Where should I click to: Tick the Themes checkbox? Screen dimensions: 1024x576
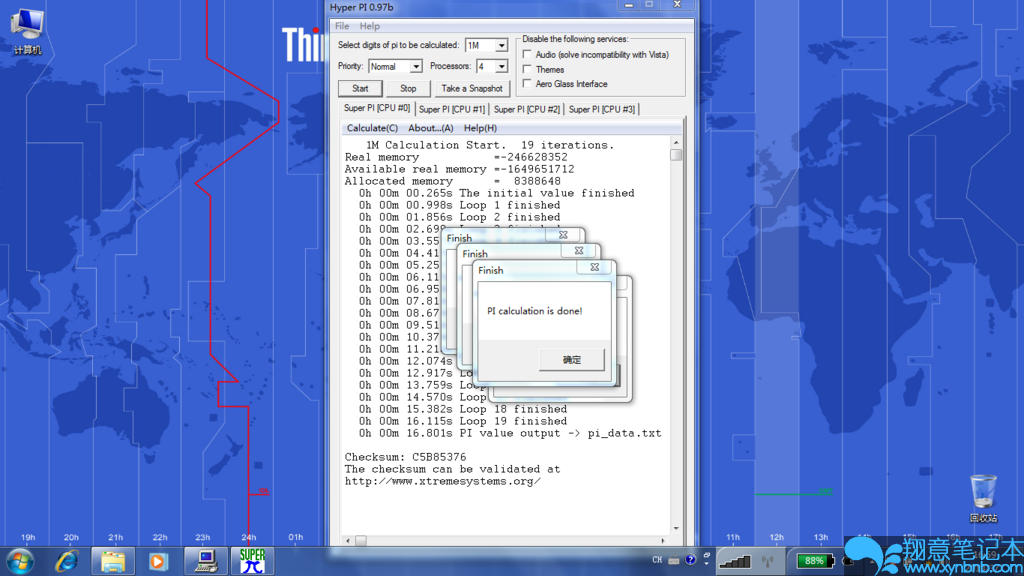coord(528,69)
